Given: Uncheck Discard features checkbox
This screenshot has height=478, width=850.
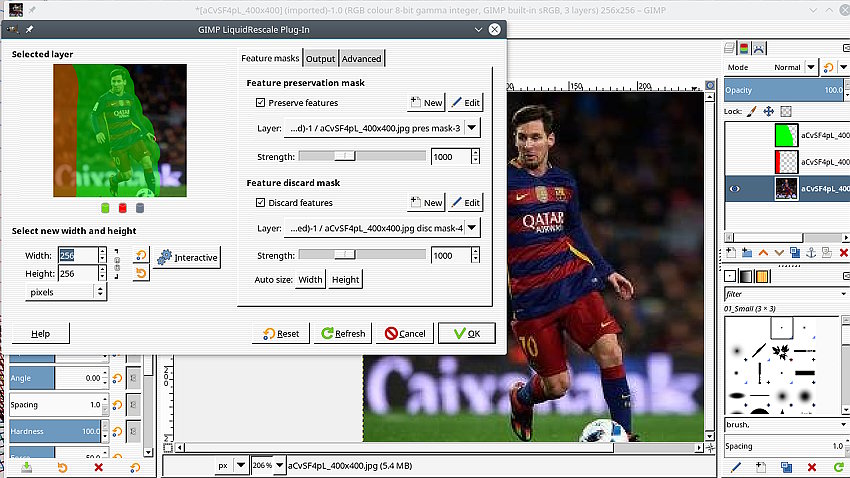Looking at the screenshot, I should tap(260, 202).
